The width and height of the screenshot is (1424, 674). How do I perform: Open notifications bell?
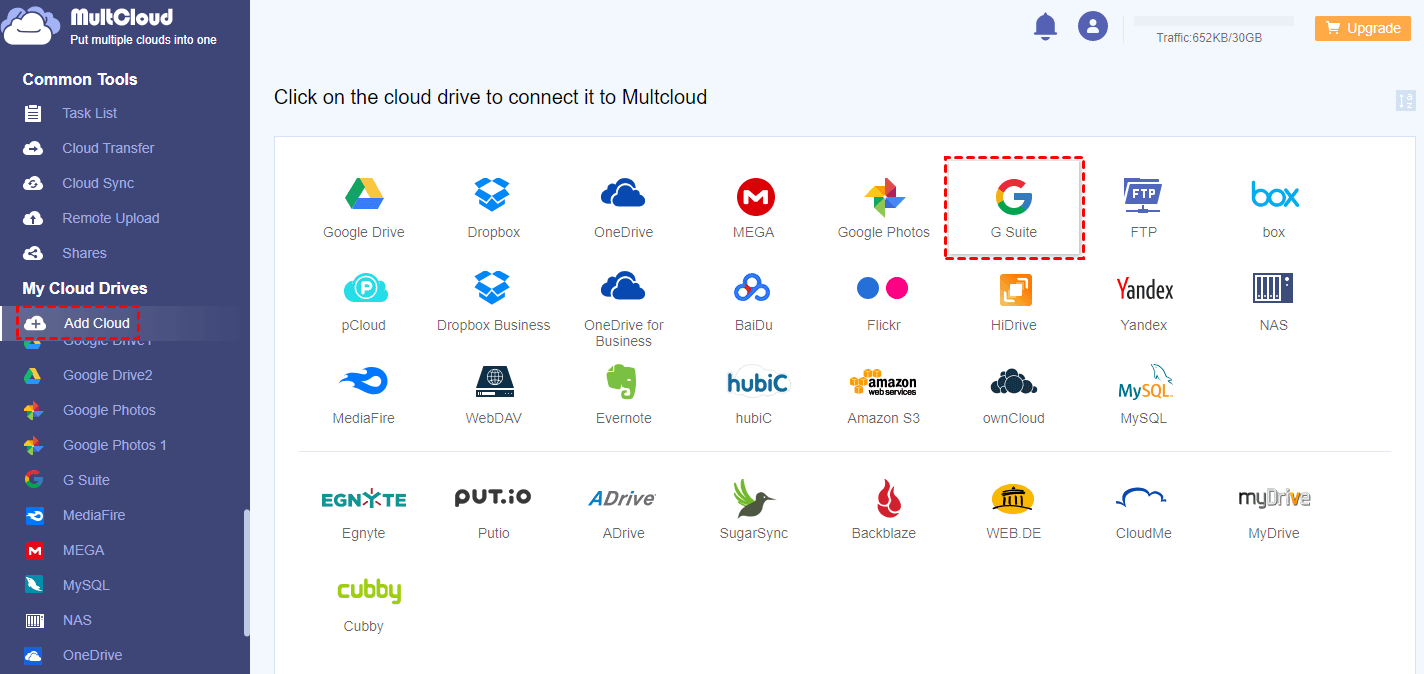click(x=1045, y=26)
